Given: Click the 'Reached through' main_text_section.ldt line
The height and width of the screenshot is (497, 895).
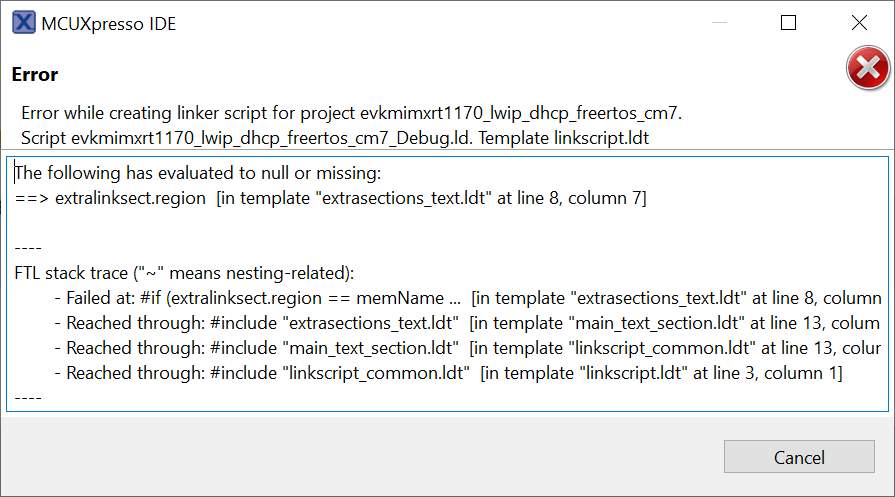Looking at the screenshot, I should (470, 348).
